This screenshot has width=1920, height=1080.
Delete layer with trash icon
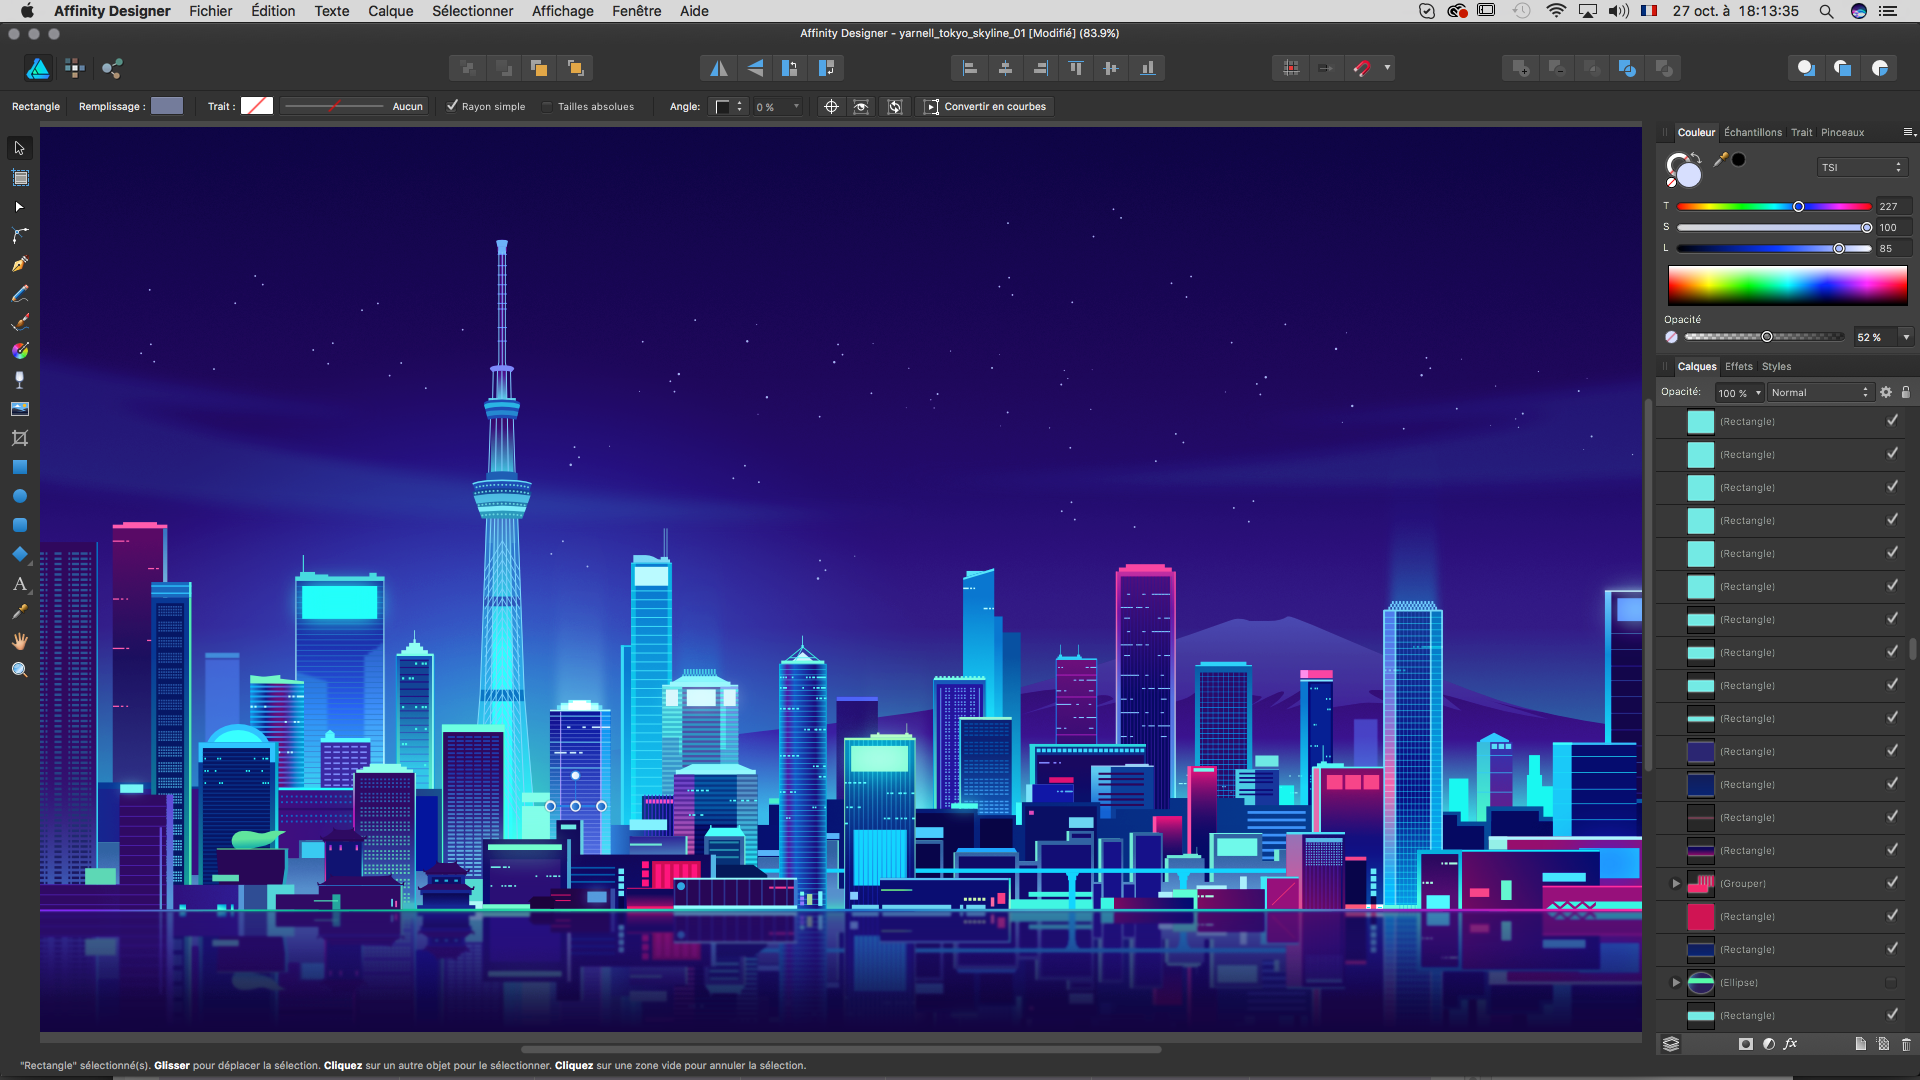(1906, 1044)
